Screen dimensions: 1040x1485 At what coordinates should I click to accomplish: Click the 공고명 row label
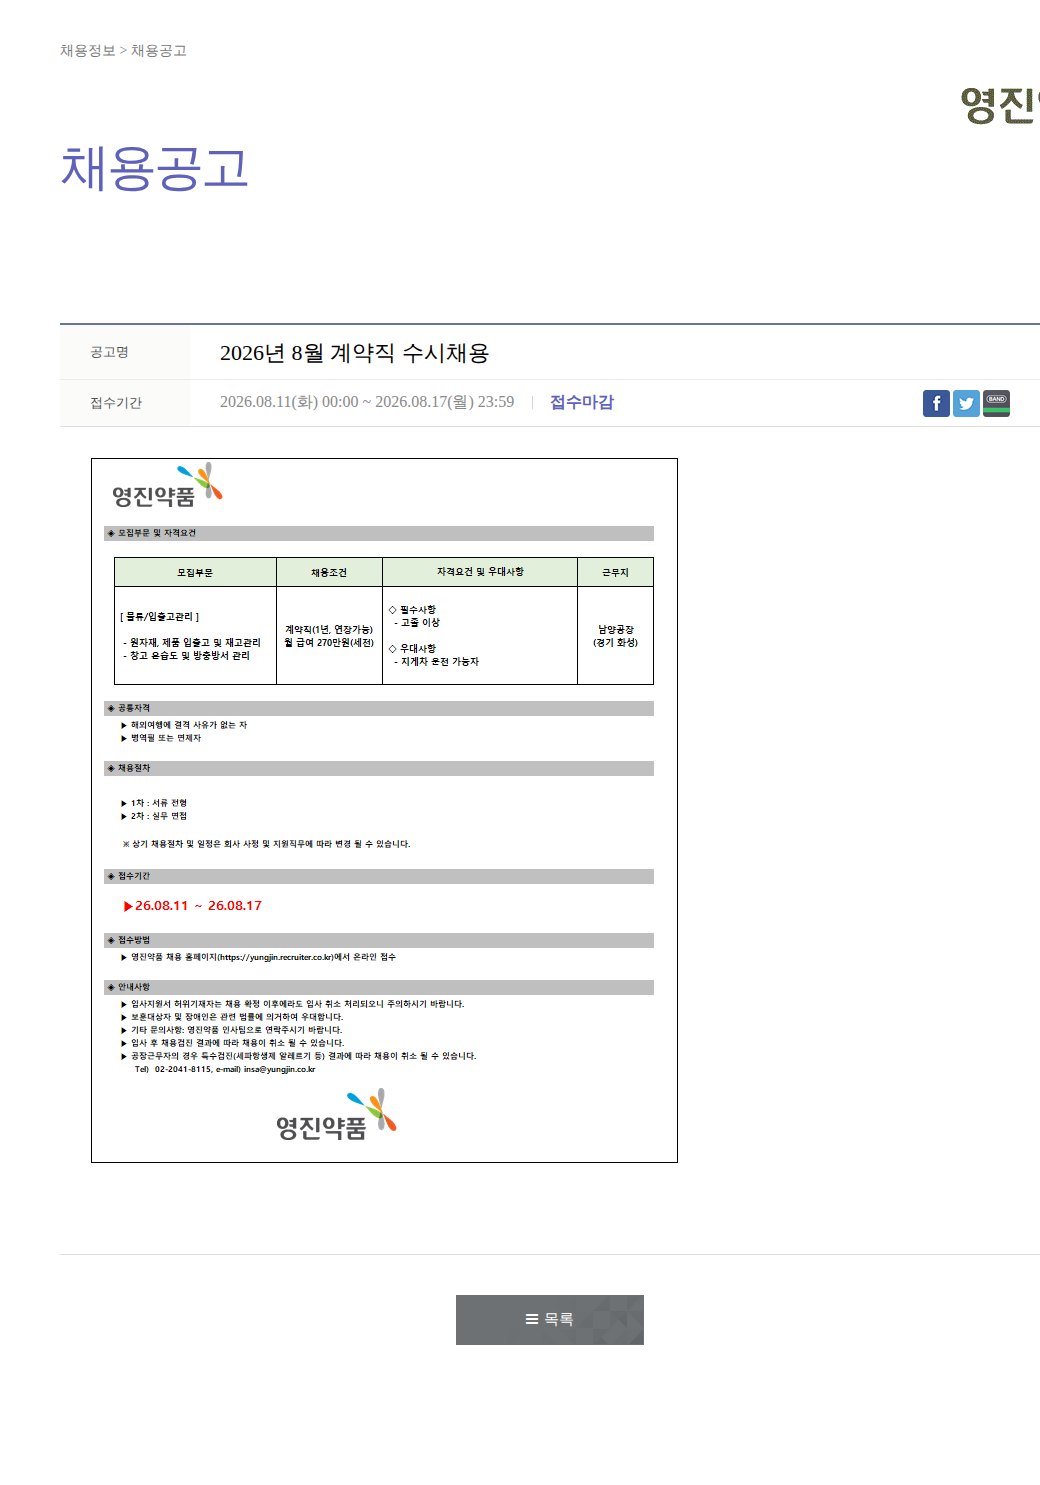pos(109,352)
